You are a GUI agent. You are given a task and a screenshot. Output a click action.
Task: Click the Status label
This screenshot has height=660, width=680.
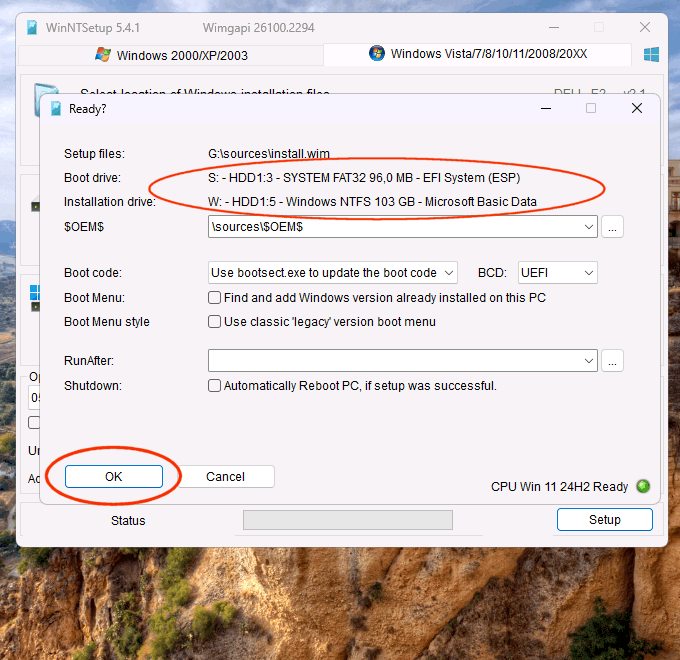(x=128, y=520)
